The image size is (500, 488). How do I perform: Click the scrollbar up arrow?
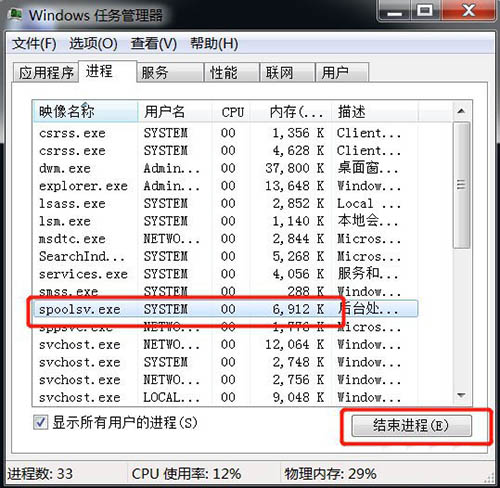click(x=461, y=111)
